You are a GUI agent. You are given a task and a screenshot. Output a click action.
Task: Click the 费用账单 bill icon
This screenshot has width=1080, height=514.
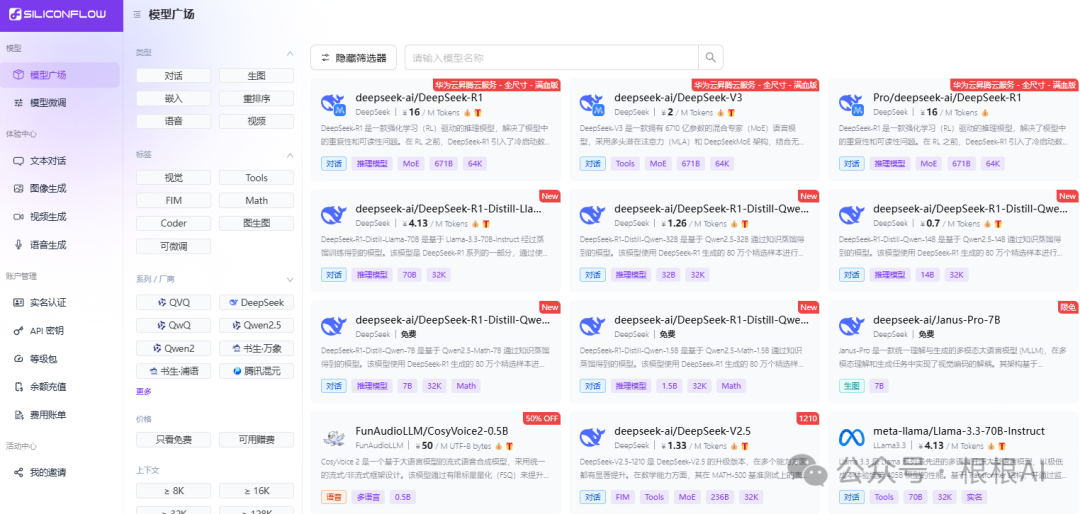[x=19, y=415]
